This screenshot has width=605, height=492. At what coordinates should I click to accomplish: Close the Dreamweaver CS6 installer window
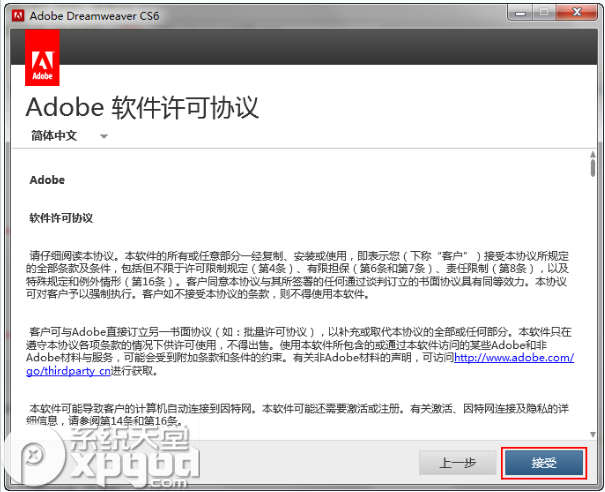[576, 13]
